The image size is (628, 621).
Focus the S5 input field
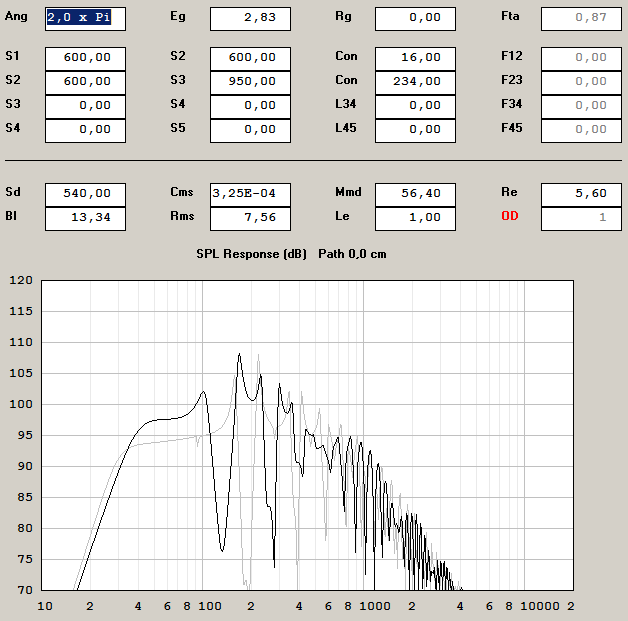(250, 131)
